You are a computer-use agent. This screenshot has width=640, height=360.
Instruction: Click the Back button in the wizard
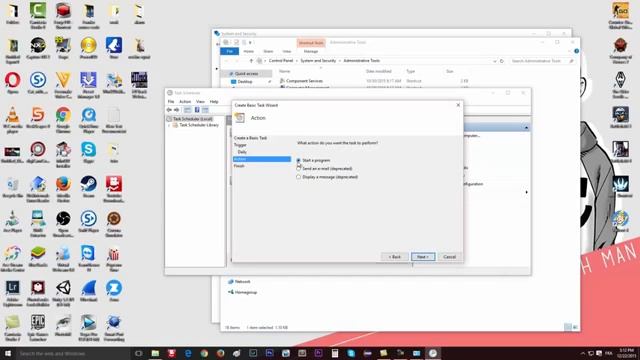pyautogui.click(x=395, y=257)
